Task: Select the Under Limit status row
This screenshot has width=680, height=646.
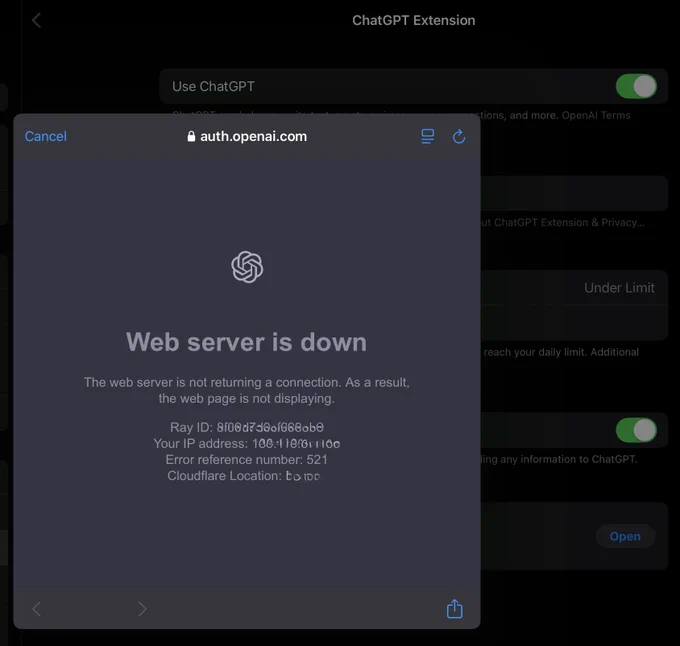Action: [x=575, y=288]
